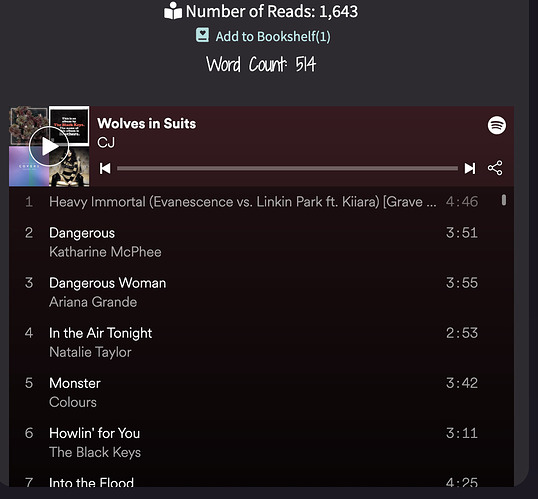
Task: Open the Spotify logo link
Action: [x=496, y=125]
